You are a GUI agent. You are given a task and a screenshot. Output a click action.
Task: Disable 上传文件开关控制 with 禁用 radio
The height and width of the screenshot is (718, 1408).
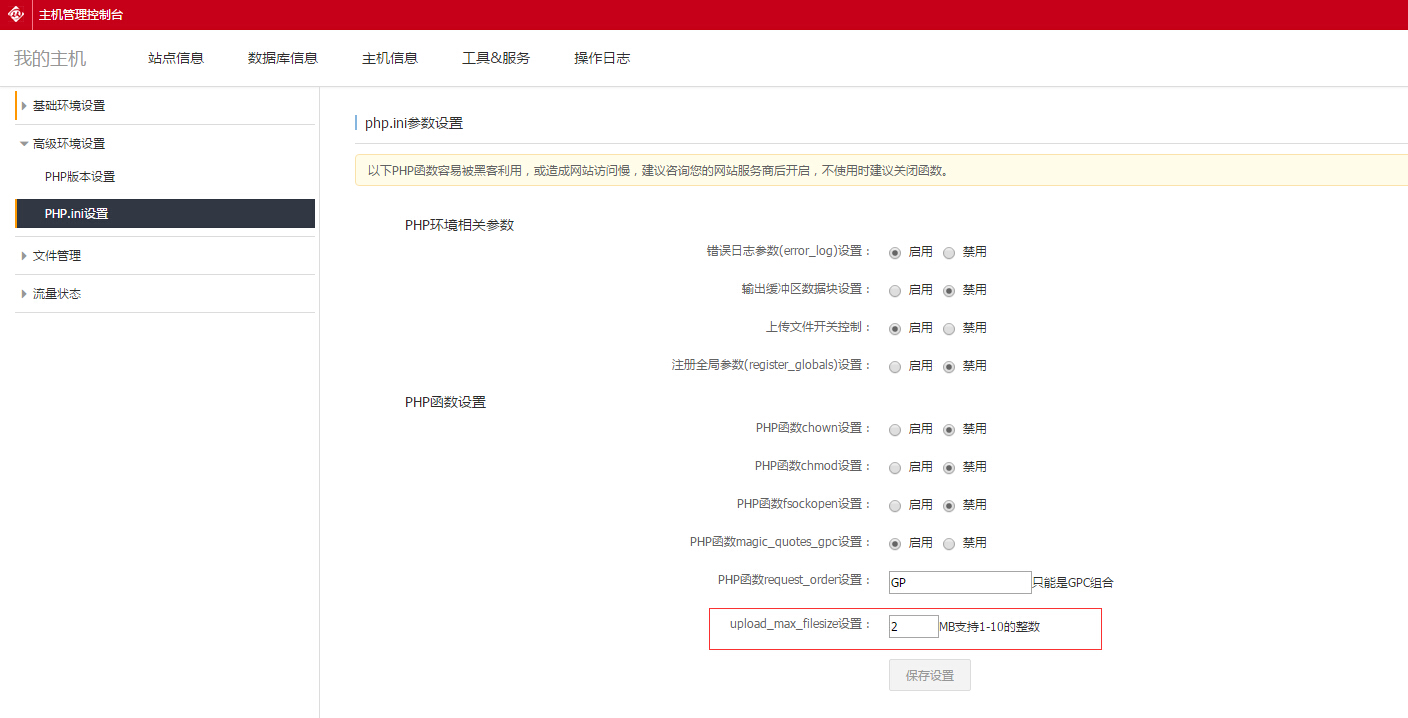coord(949,329)
